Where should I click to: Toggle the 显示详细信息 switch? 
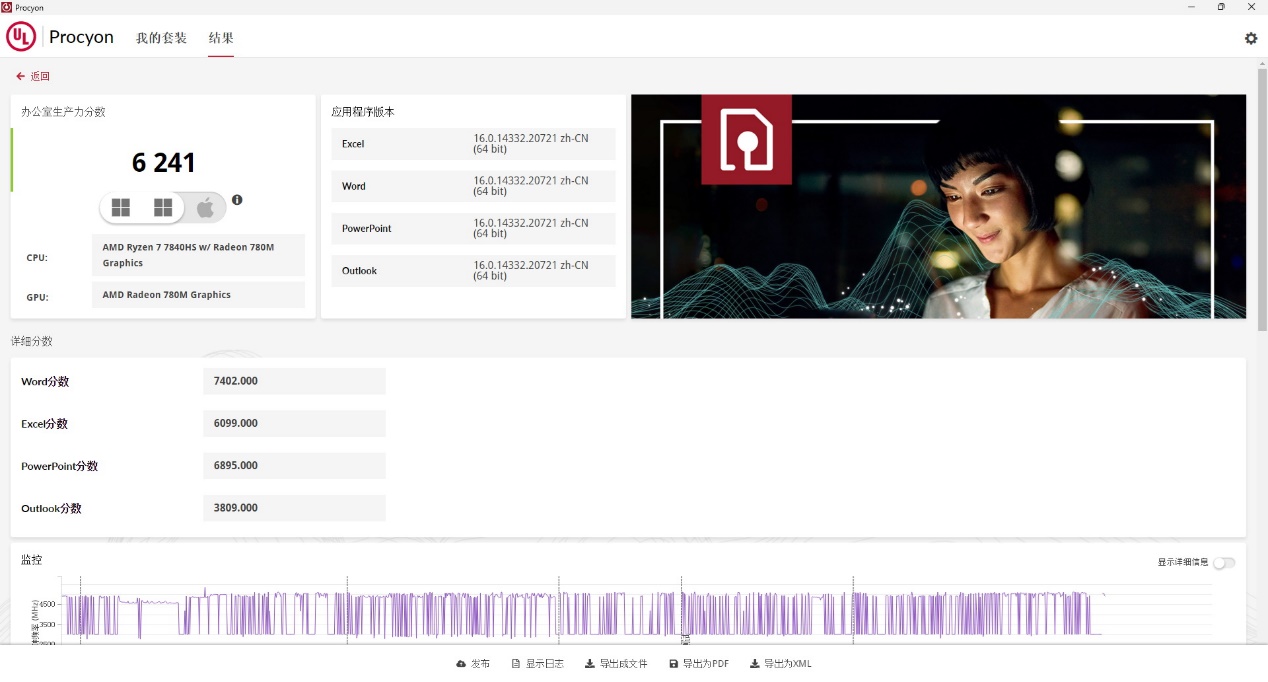pyautogui.click(x=1224, y=563)
